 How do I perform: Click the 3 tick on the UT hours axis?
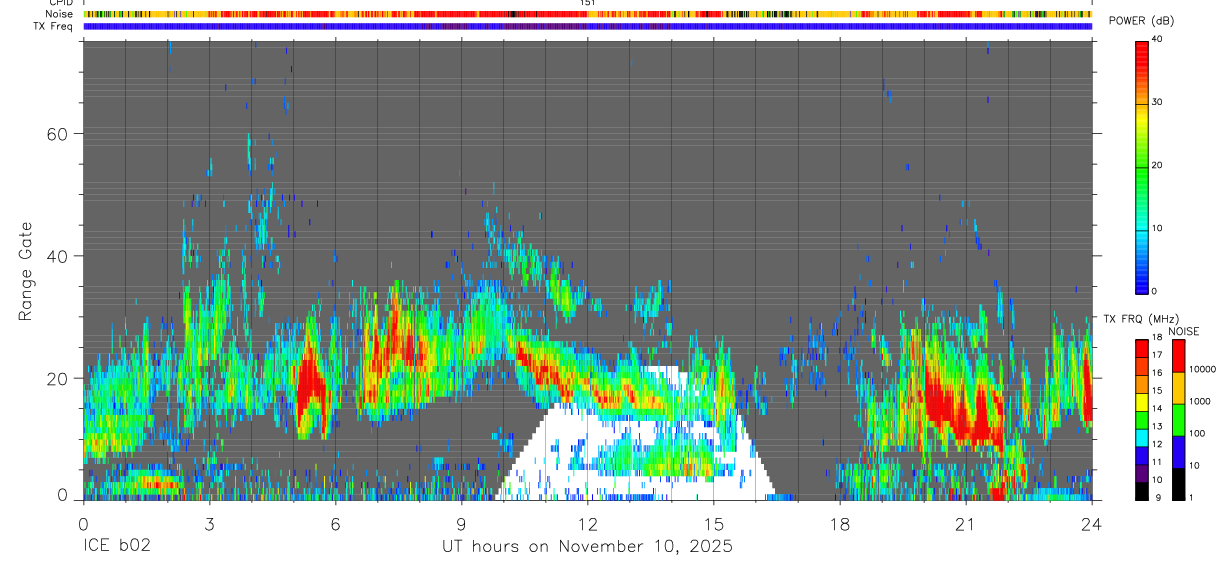click(209, 523)
